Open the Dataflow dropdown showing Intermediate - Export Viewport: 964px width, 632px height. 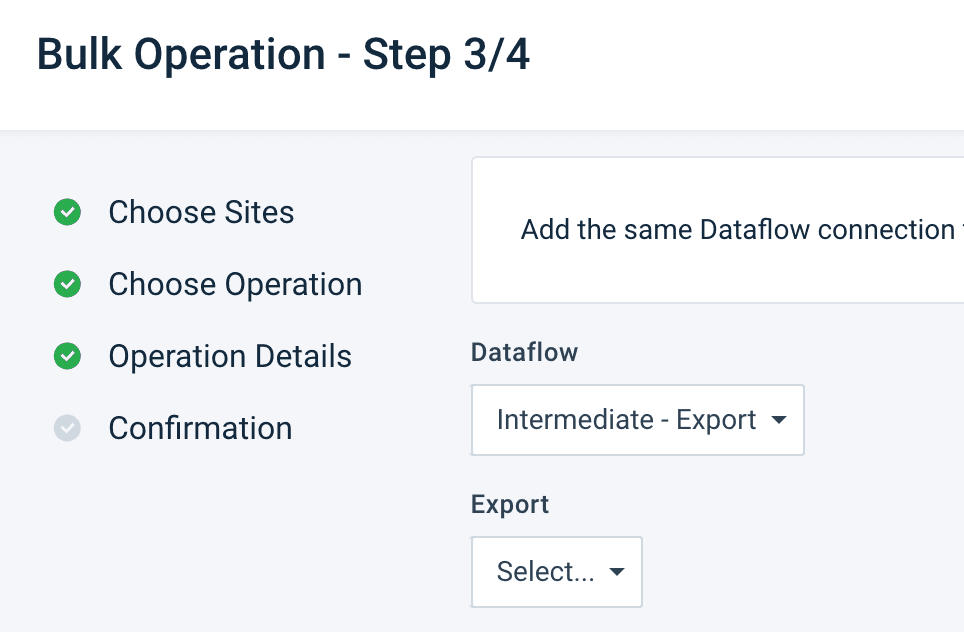637,420
